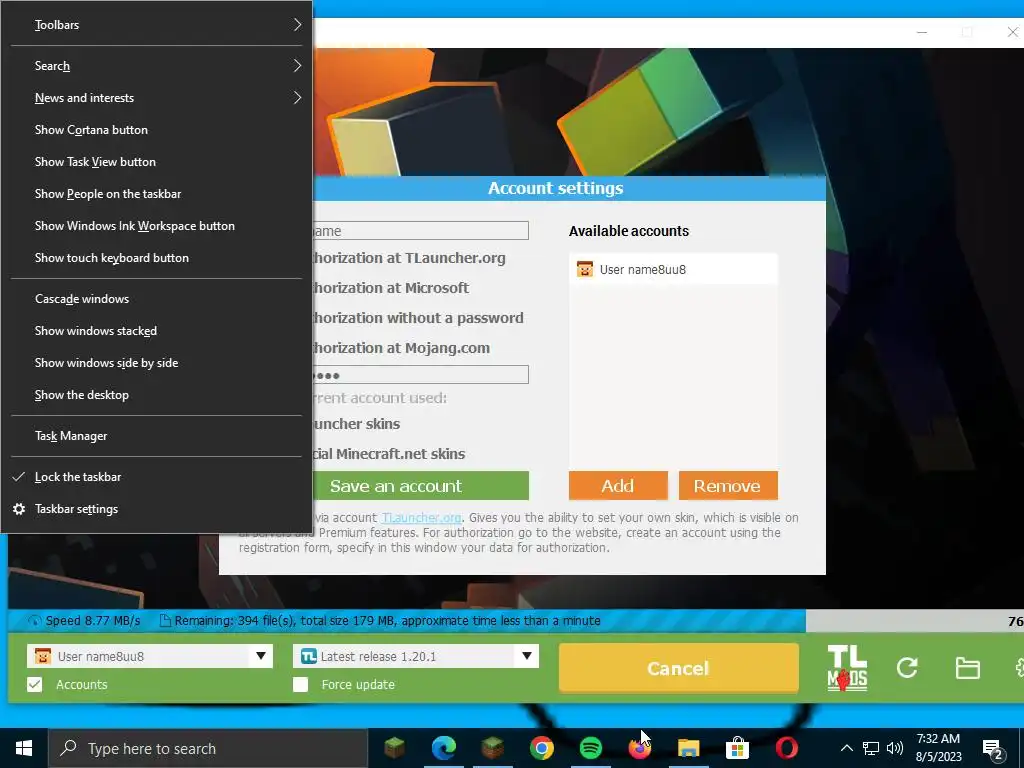Open the Latest release 1.20.1 version dropdown
Screen dimensions: 1024x768
(x=526, y=656)
